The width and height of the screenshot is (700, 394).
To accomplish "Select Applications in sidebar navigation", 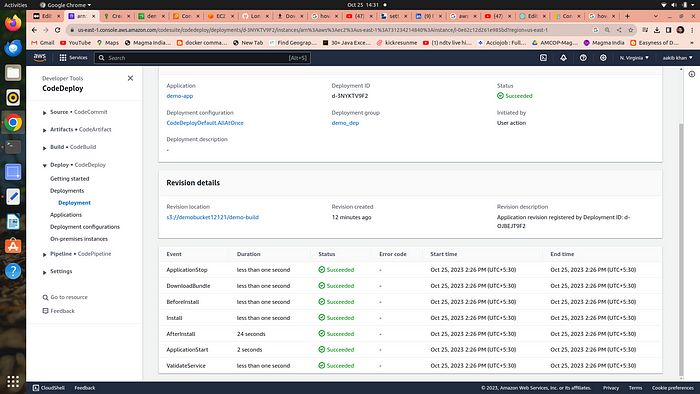I will click(x=66, y=215).
